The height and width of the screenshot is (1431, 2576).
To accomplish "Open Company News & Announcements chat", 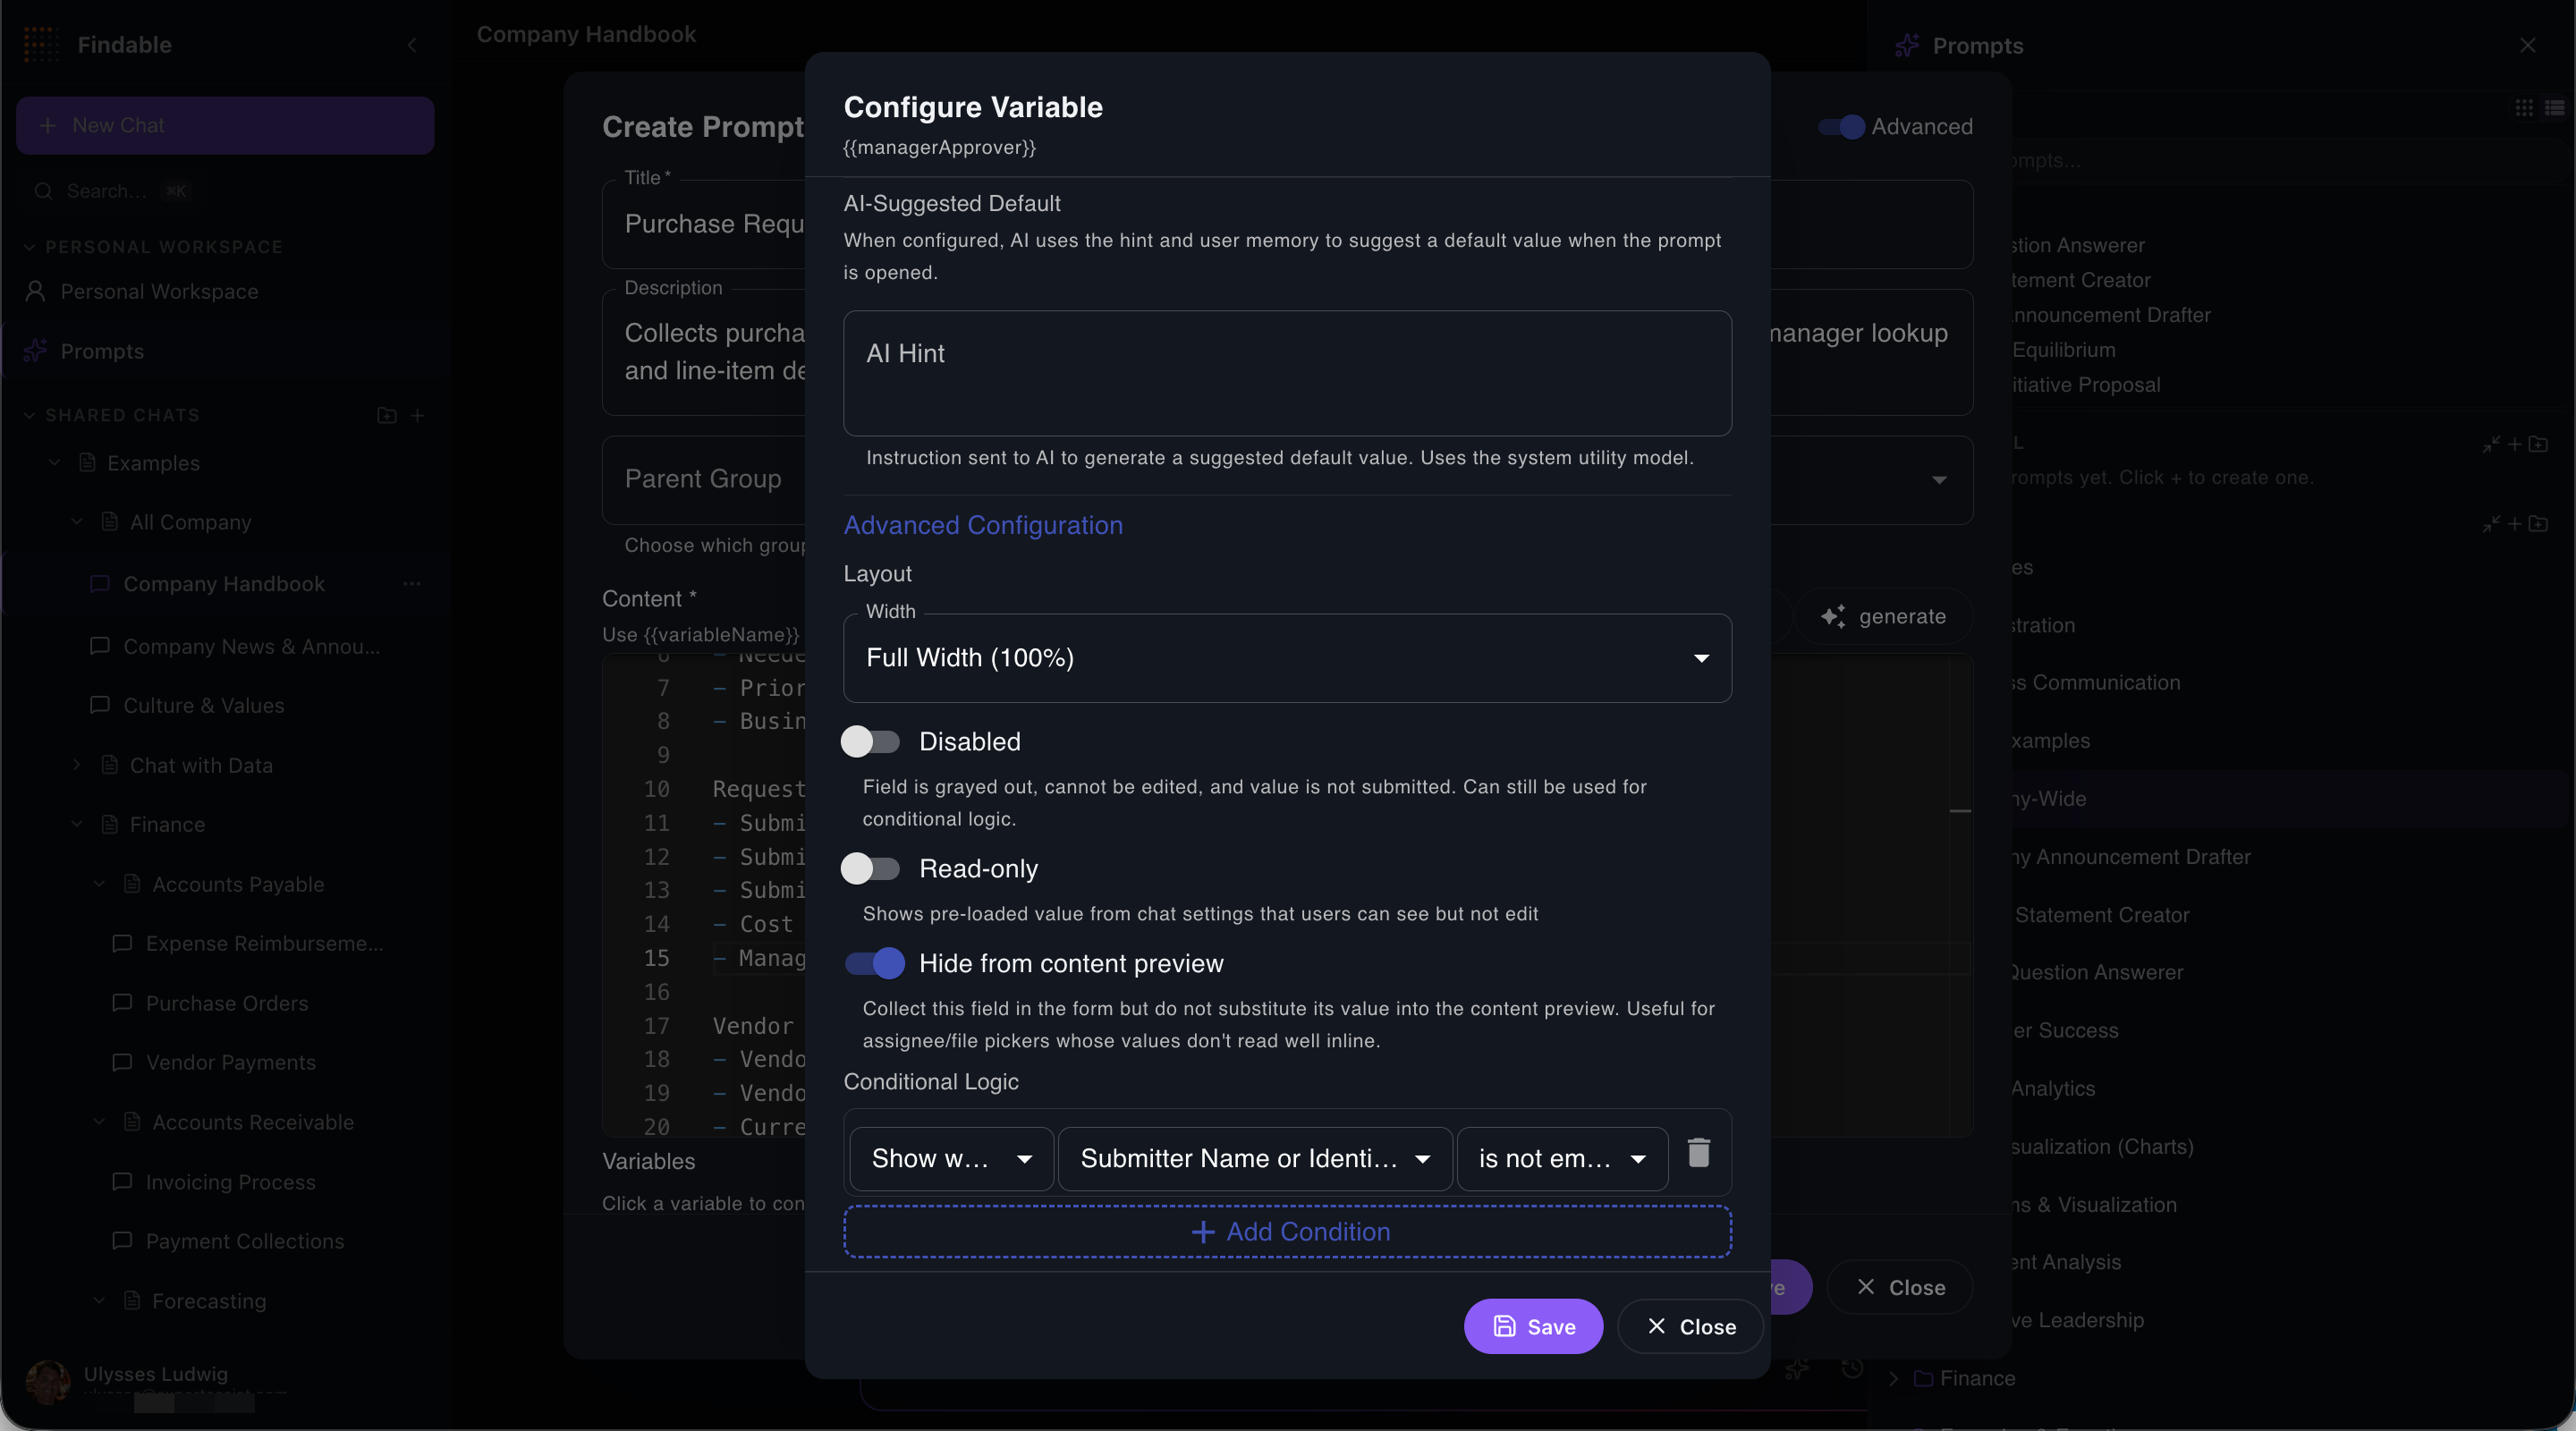I will click(251, 646).
